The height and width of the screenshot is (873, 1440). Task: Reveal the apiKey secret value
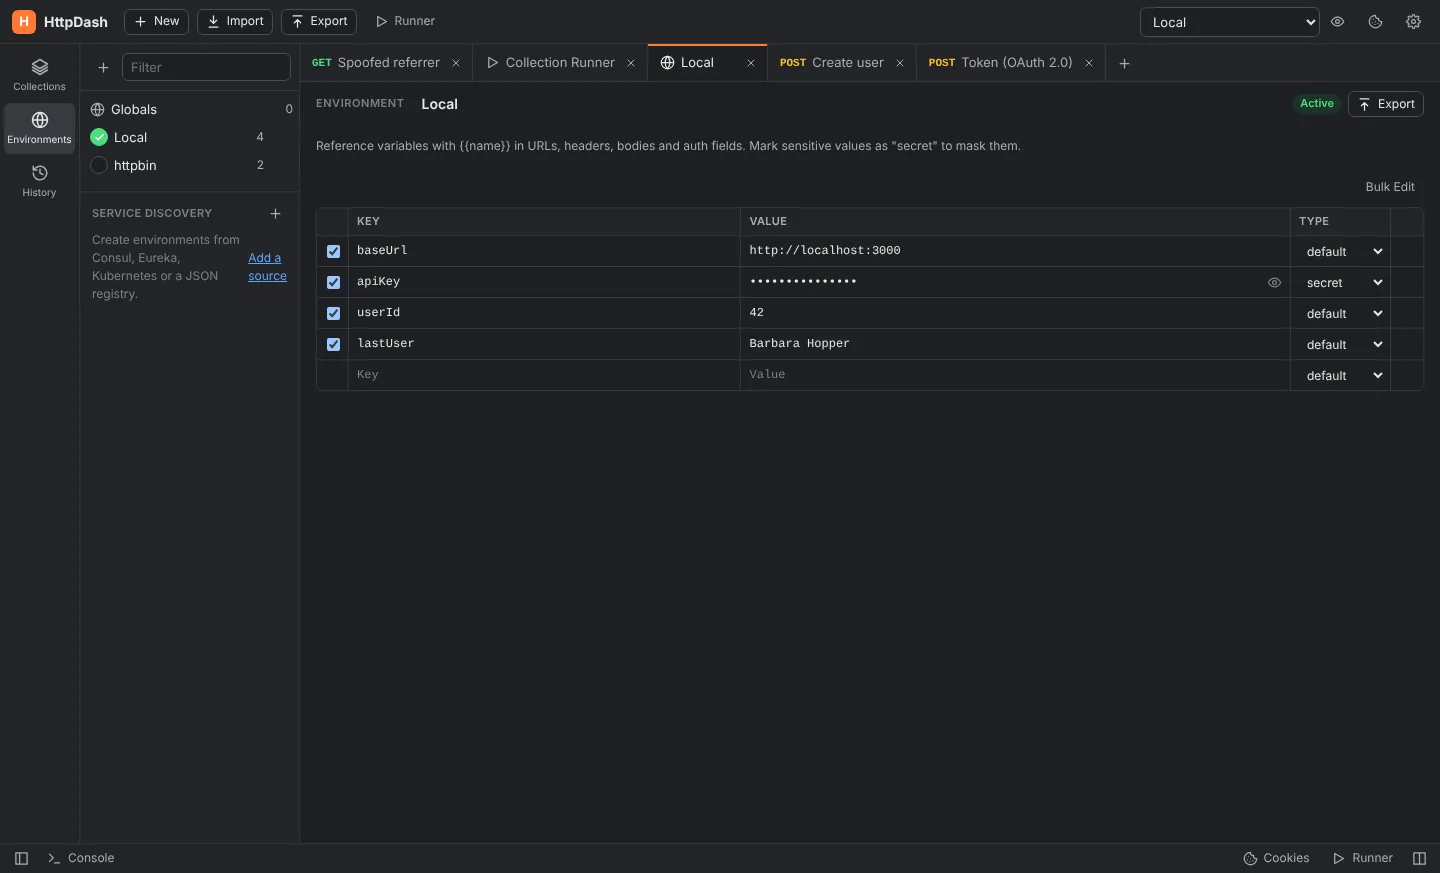(1274, 283)
